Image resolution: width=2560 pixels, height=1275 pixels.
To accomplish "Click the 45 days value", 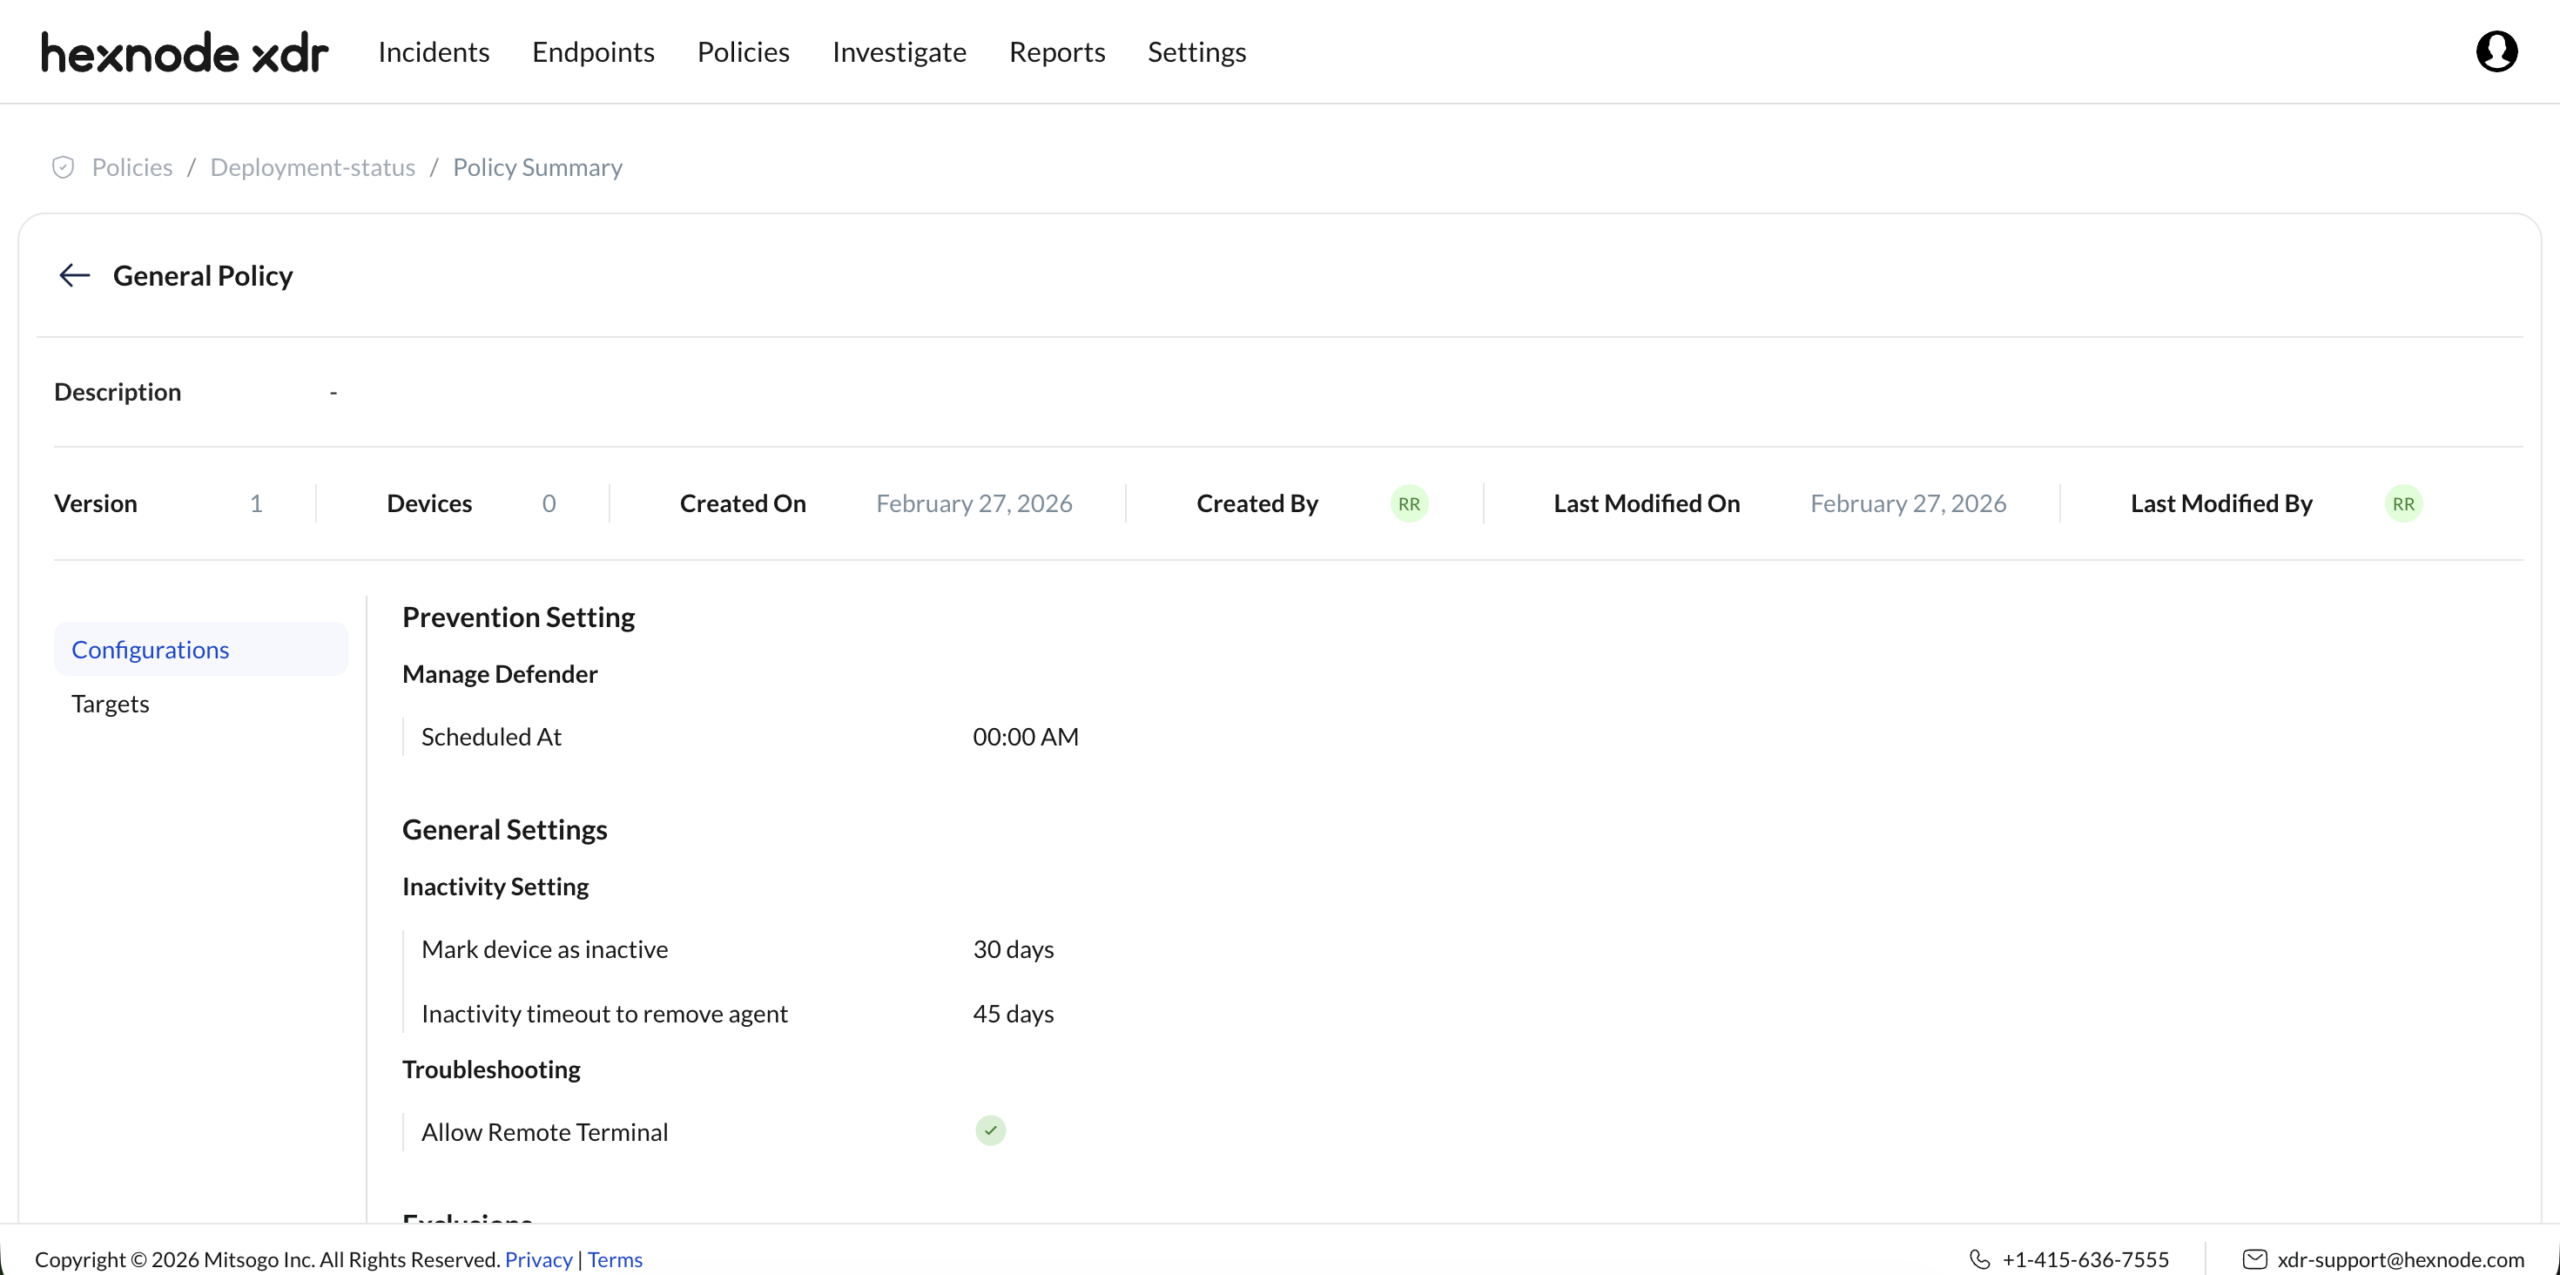I will 1013,1014.
